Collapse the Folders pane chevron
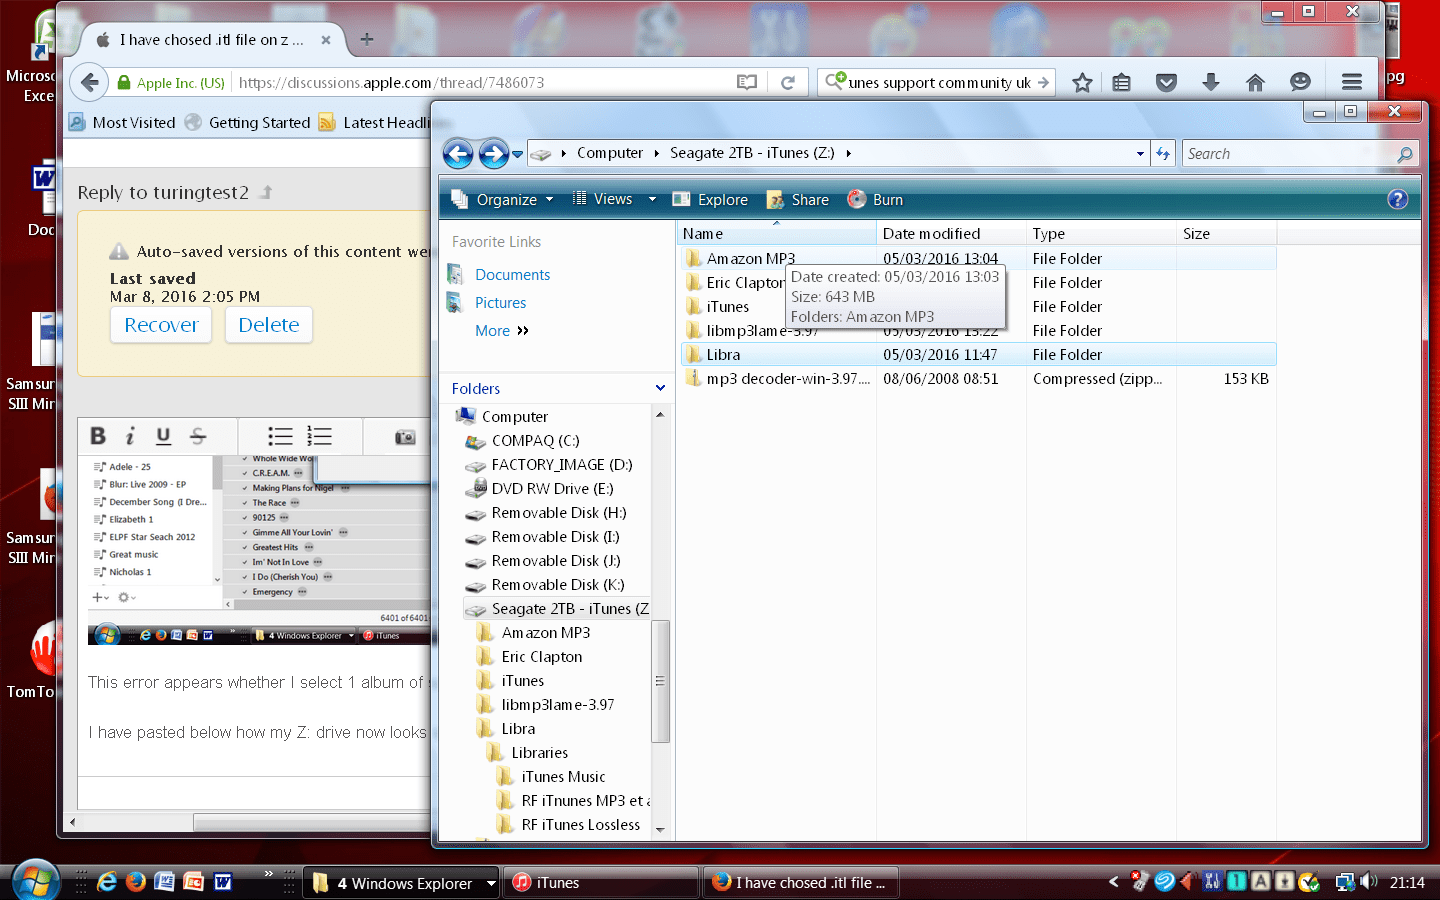Viewport: 1440px width, 900px height. tap(660, 388)
